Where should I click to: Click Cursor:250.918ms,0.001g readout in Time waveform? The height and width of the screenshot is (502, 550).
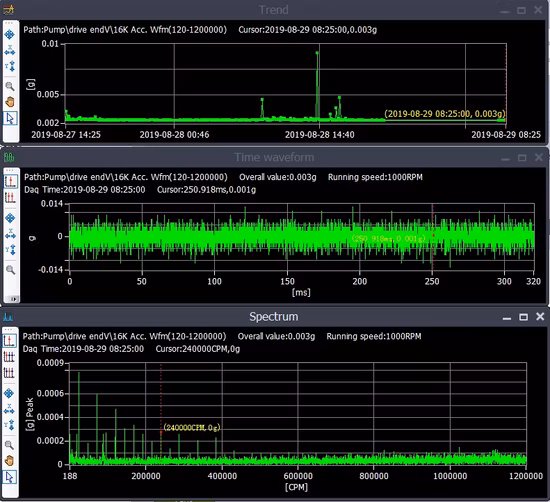206,190
